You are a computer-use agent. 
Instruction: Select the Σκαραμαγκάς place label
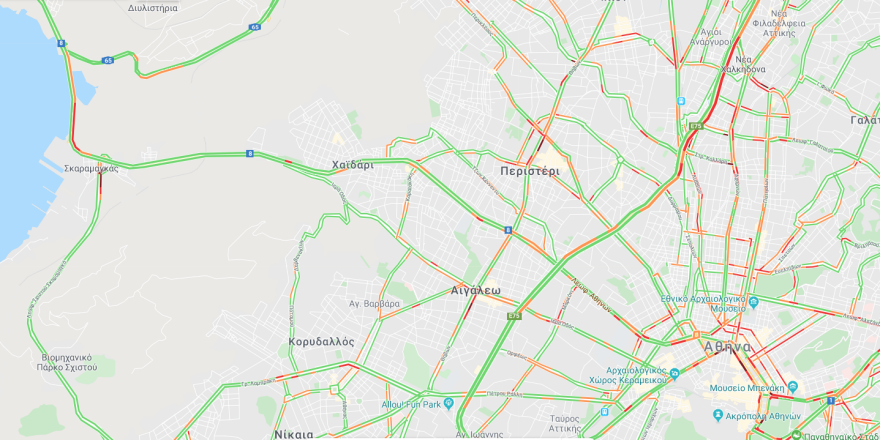pyautogui.click(x=91, y=168)
